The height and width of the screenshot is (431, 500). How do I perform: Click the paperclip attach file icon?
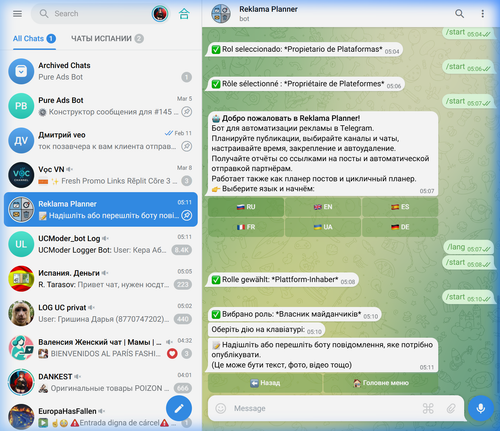(451, 408)
